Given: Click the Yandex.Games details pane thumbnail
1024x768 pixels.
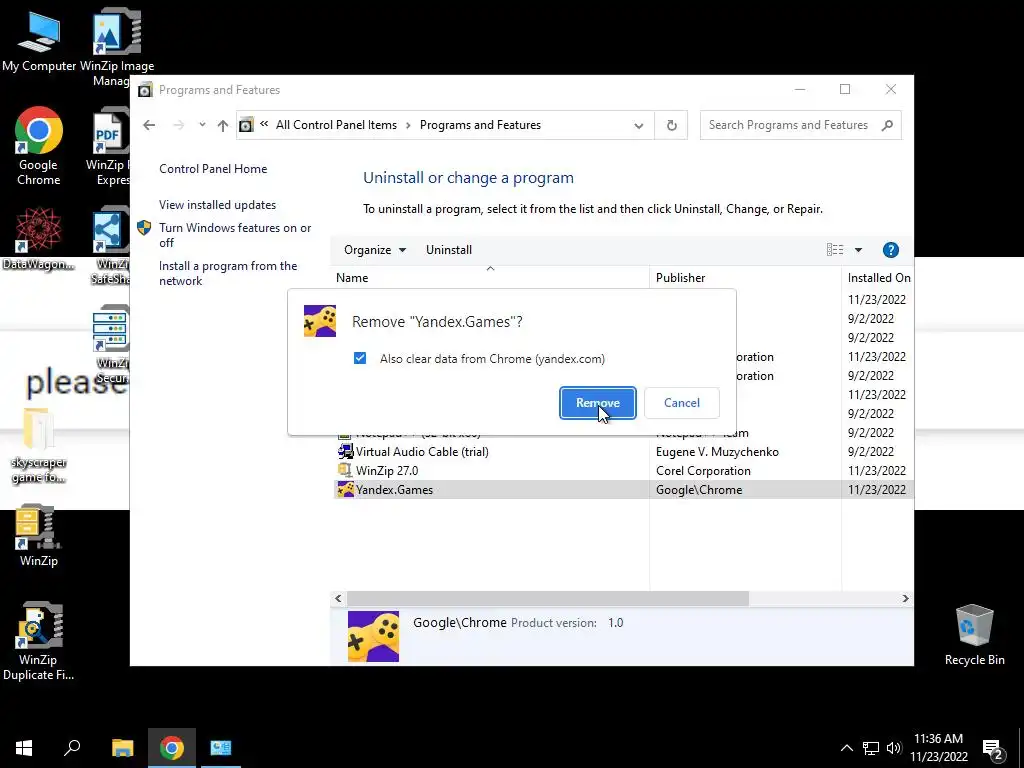Looking at the screenshot, I should pyautogui.click(x=373, y=637).
